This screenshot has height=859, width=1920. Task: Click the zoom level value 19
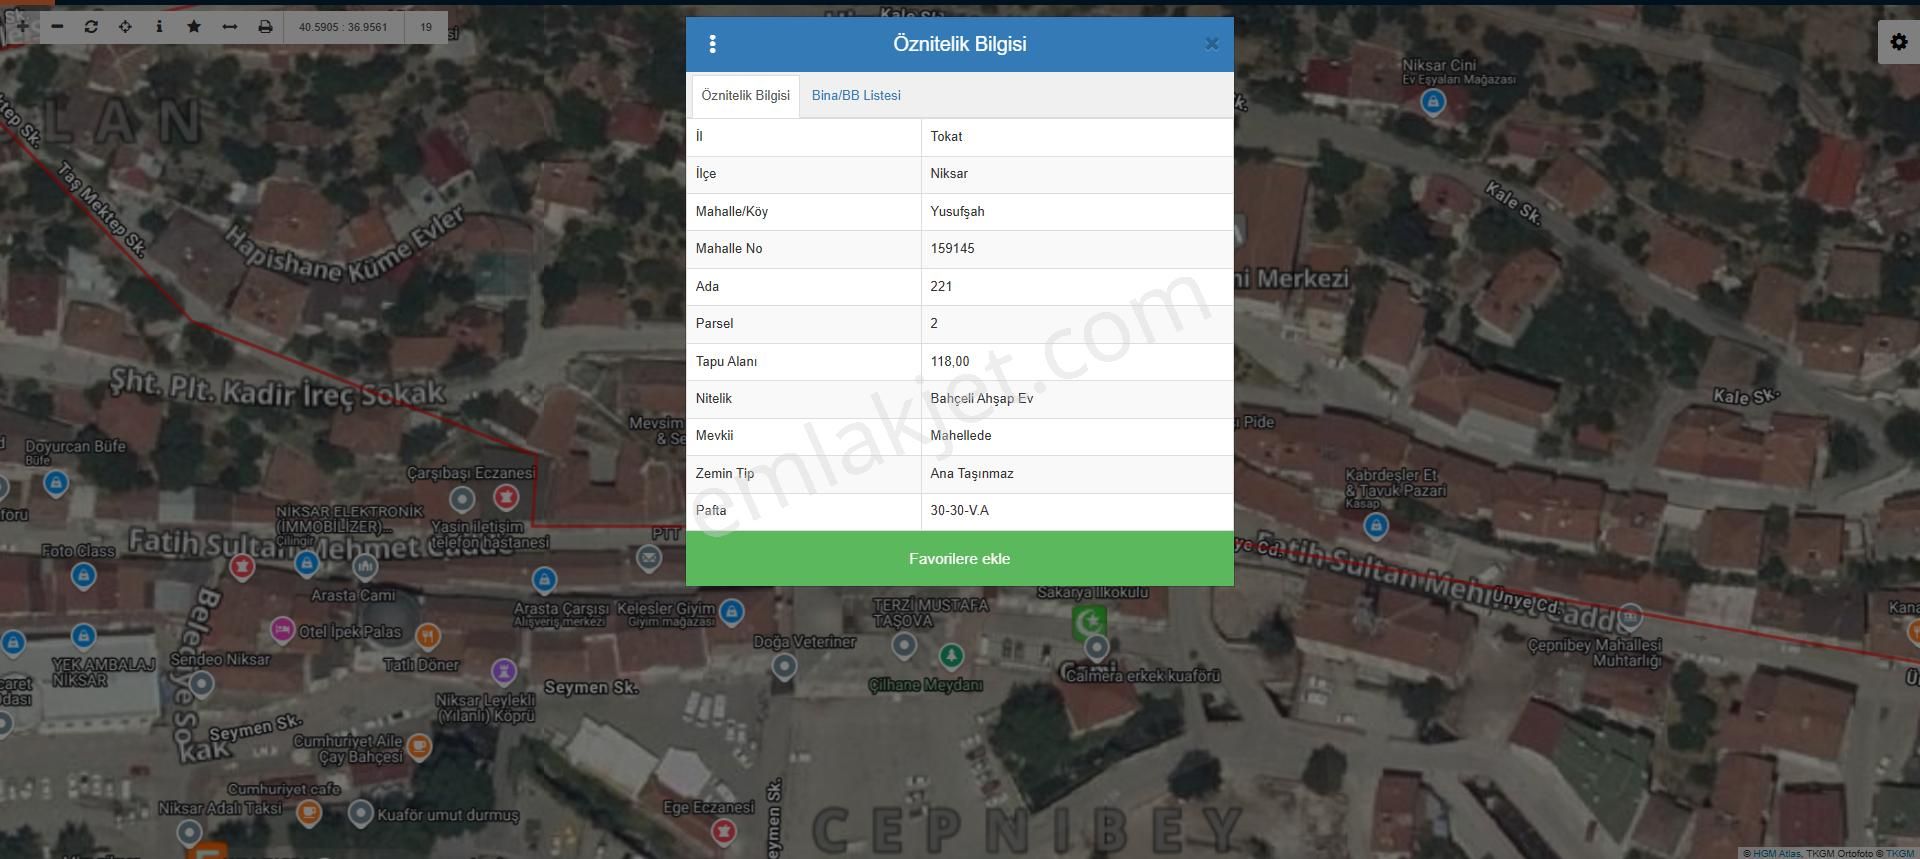click(x=426, y=27)
